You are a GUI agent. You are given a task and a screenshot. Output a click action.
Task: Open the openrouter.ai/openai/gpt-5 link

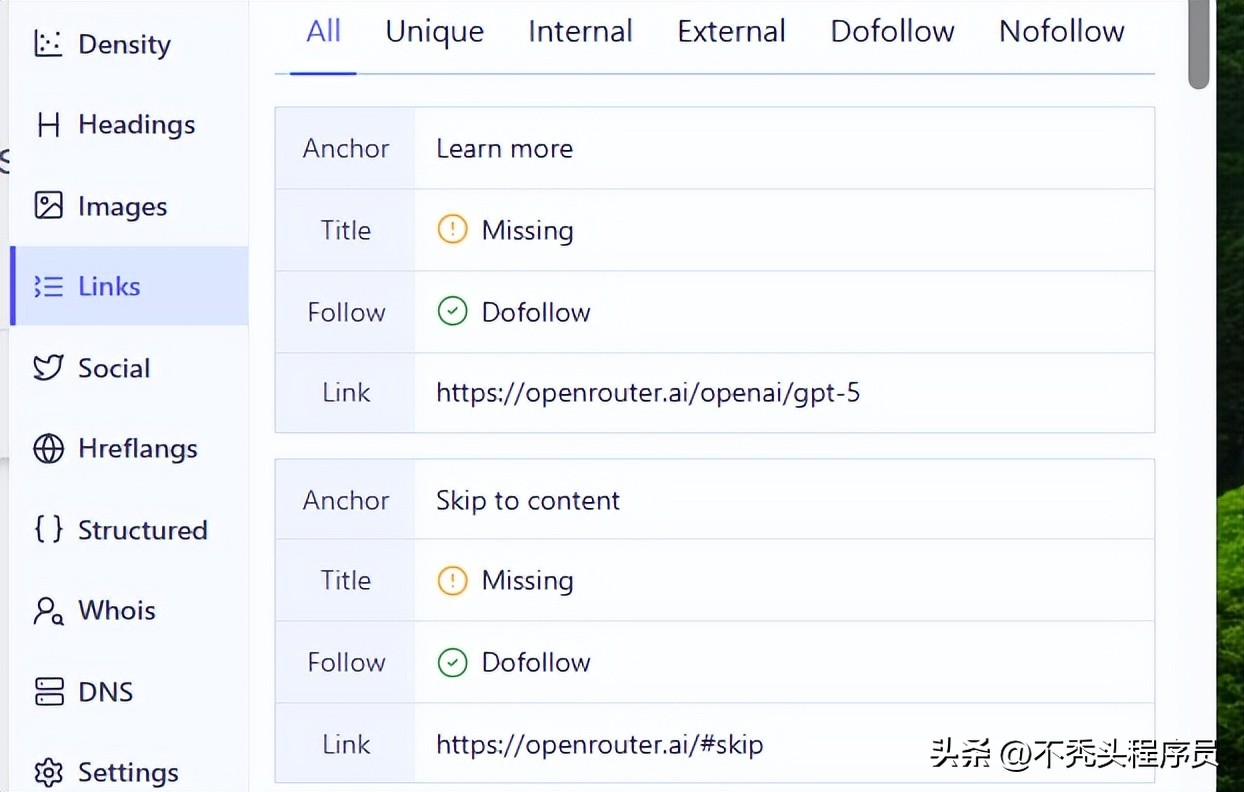(647, 393)
